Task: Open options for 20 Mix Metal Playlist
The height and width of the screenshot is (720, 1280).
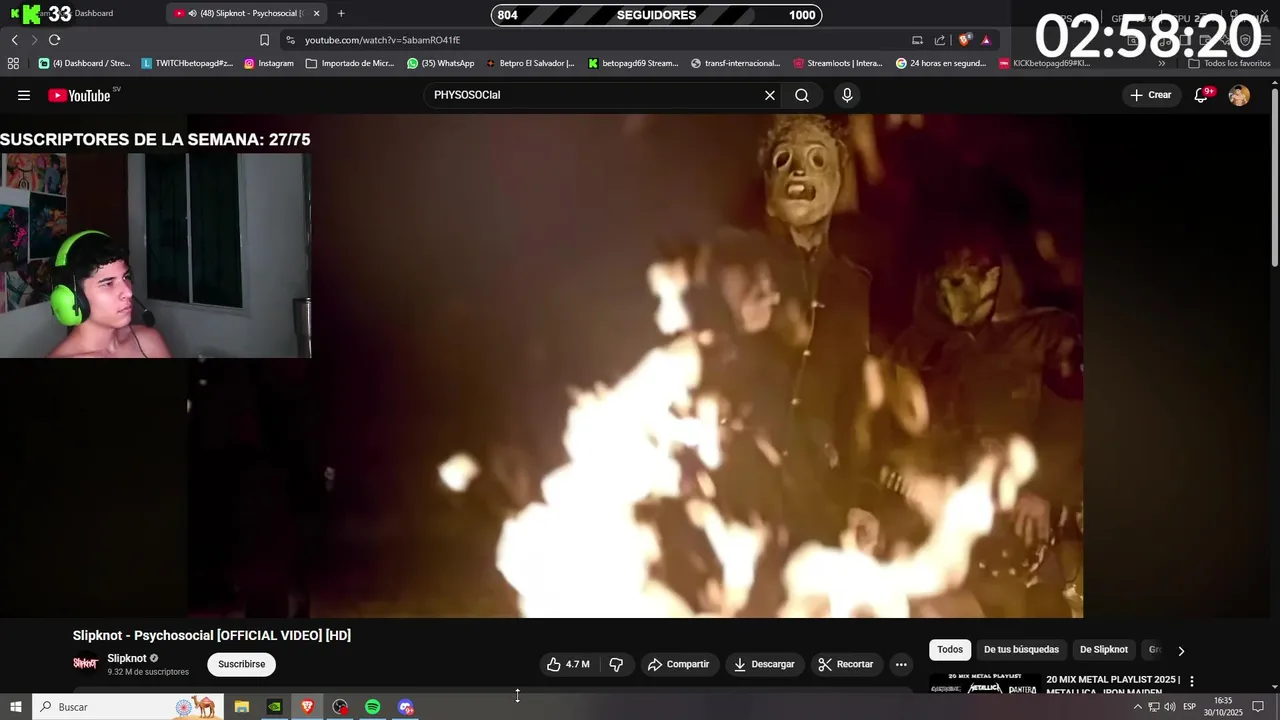Action: [x=1191, y=681]
